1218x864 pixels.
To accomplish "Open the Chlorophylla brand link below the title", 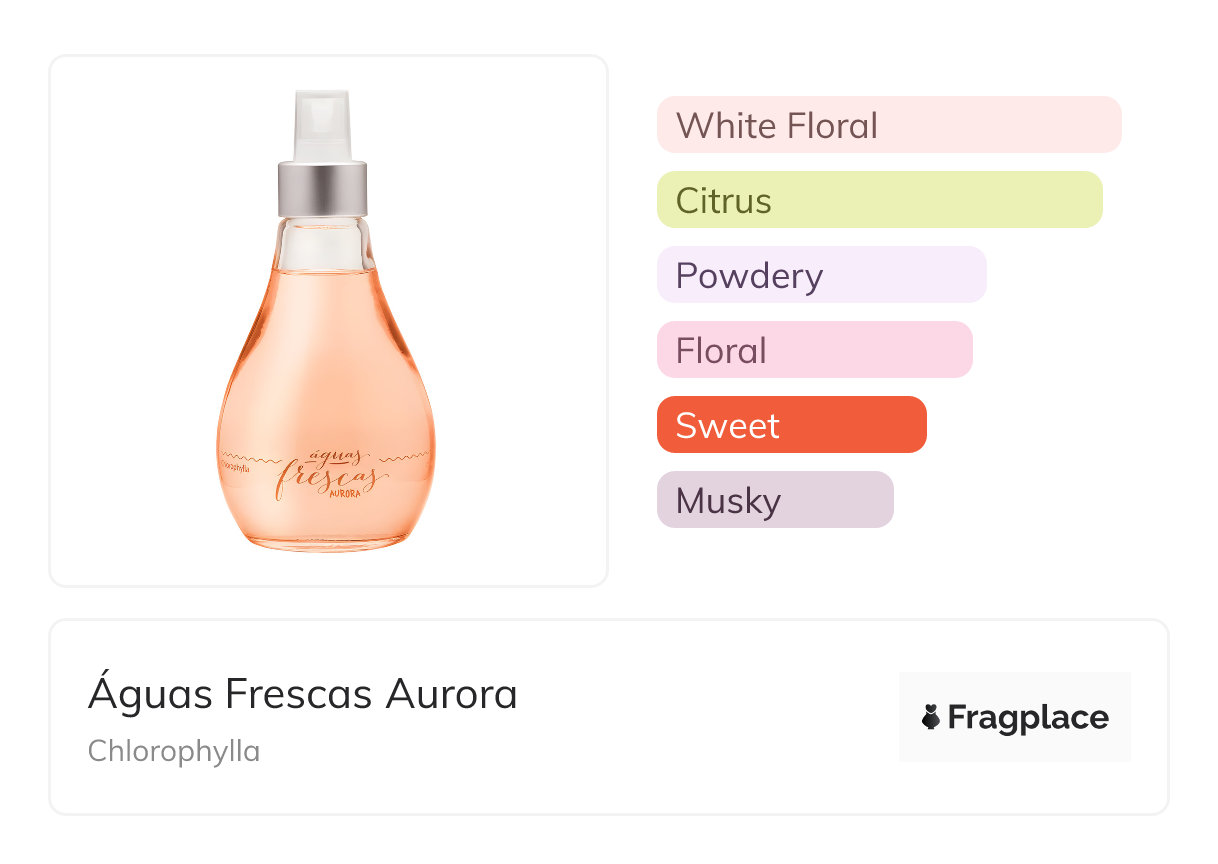I will pos(174,751).
